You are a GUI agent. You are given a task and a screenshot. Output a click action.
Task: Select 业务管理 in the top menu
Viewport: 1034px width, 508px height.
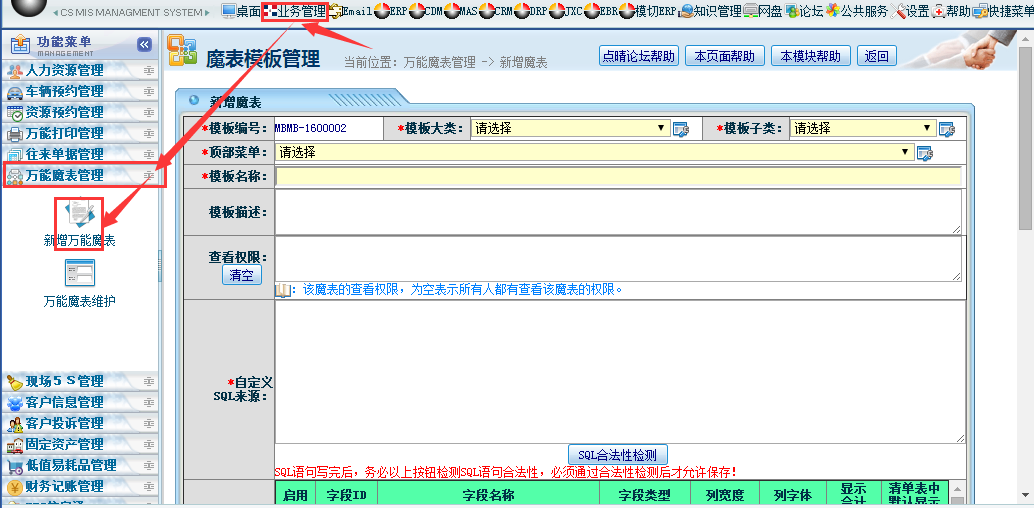294,11
